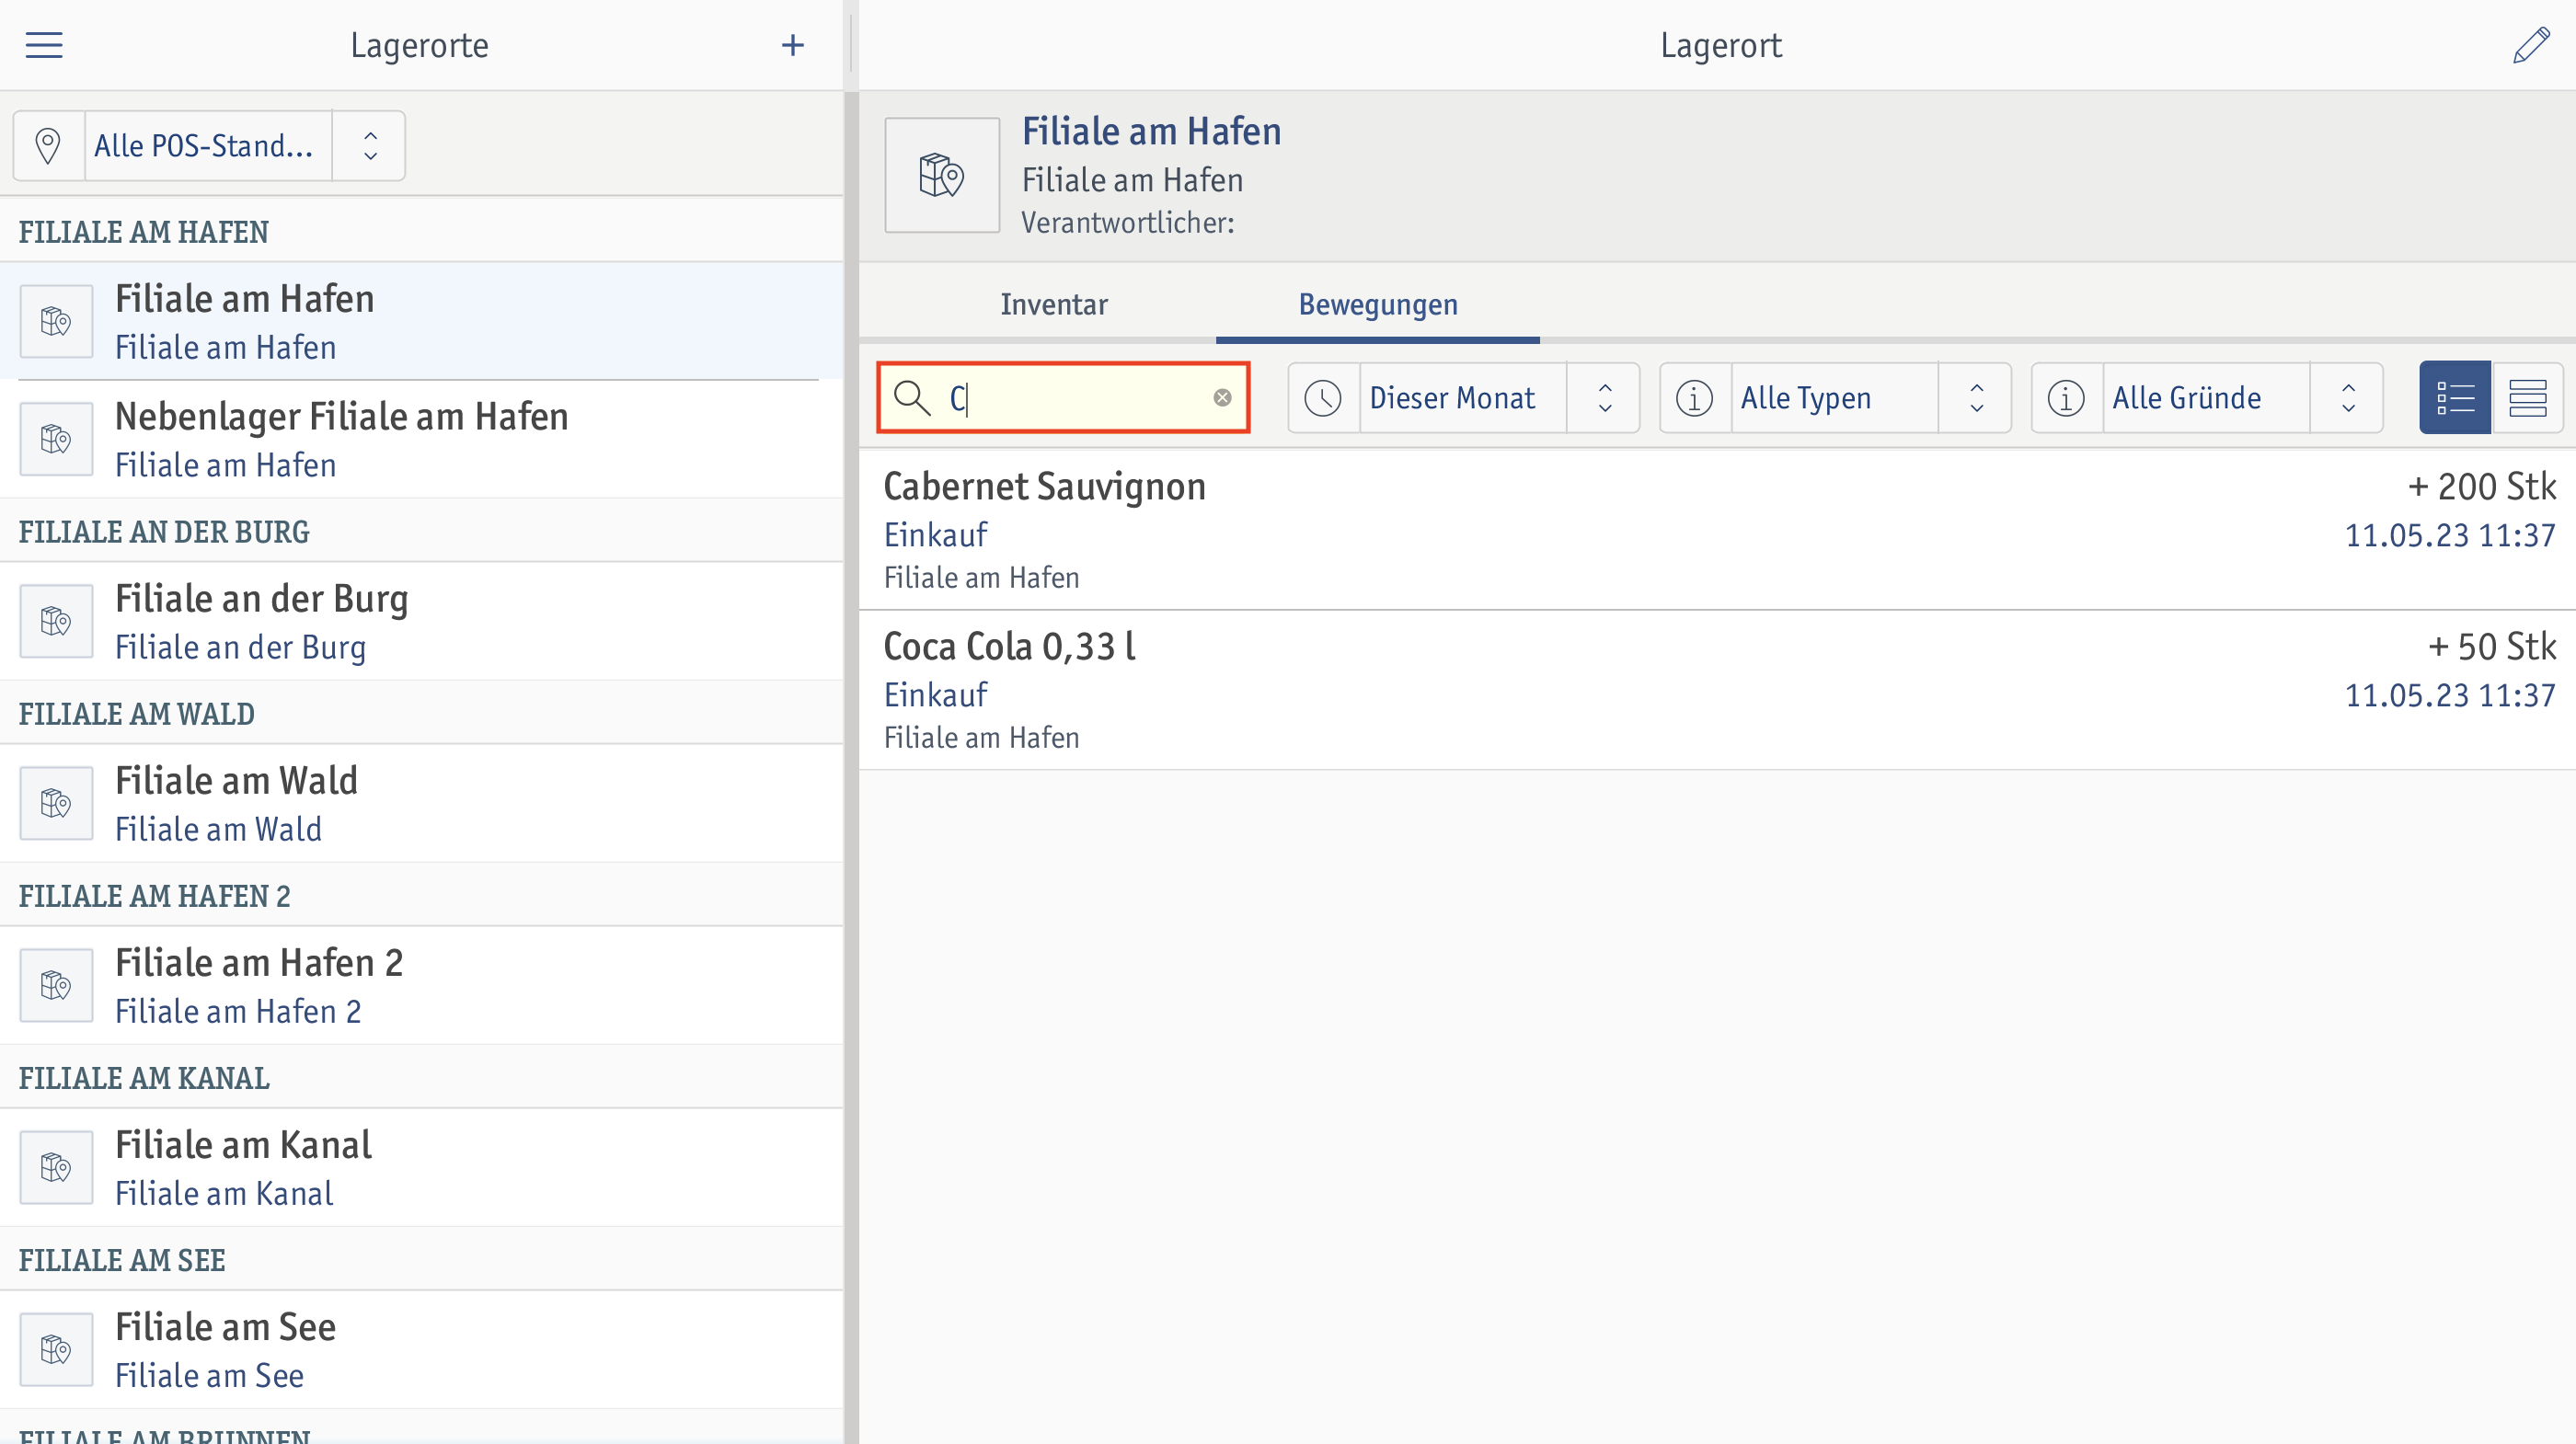Image resolution: width=2576 pixels, height=1444 pixels.
Task: Click the + 200 Stk quantity
Action: [x=2482, y=487]
